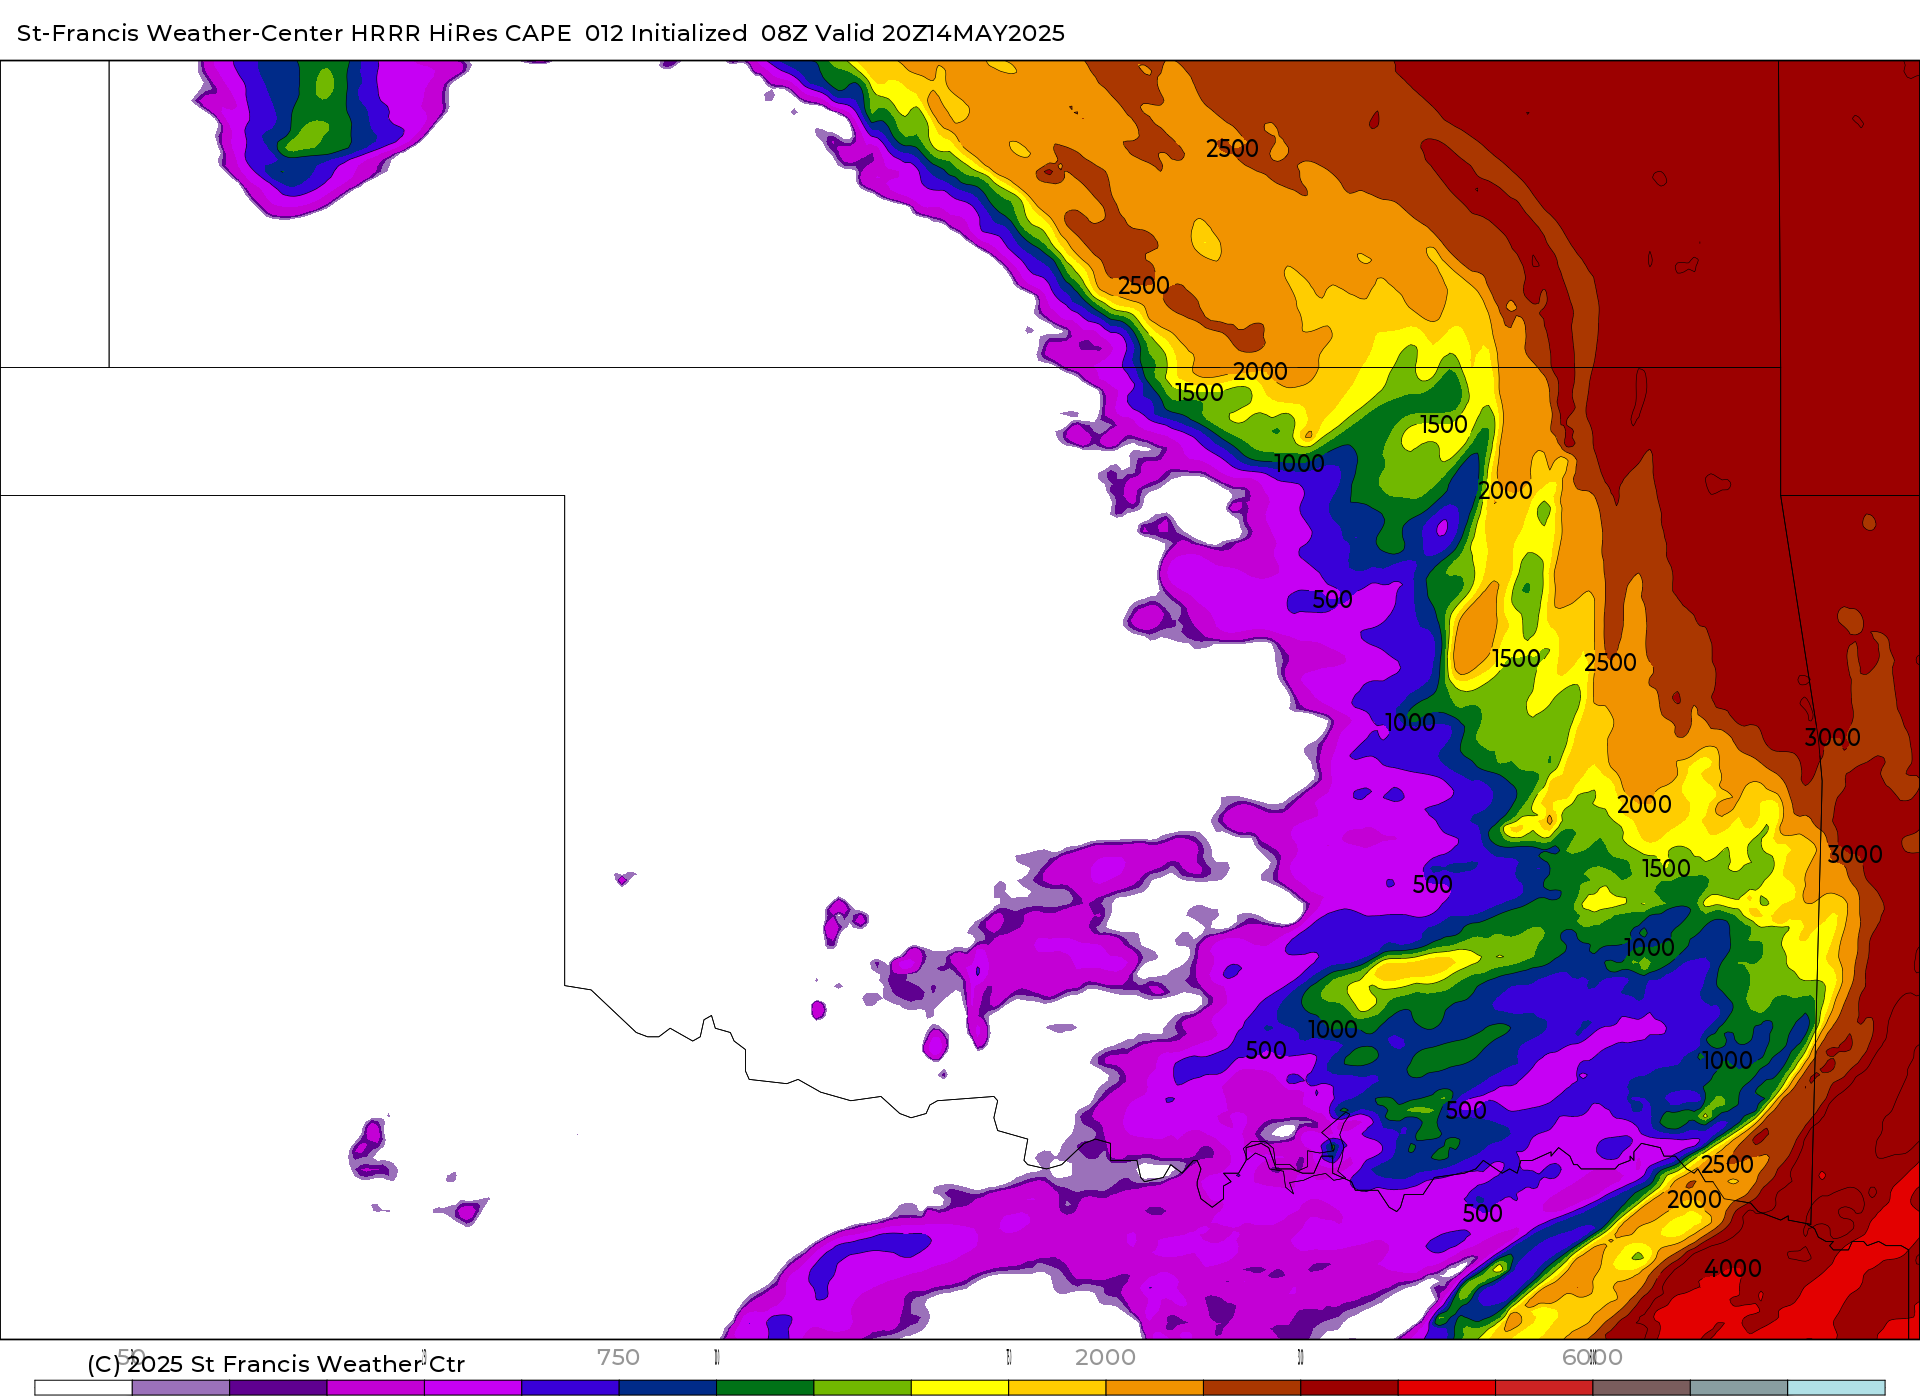The width and height of the screenshot is (1920, 1400).
Task: Choose the navy blue legend swatch
Action: 668,1388
